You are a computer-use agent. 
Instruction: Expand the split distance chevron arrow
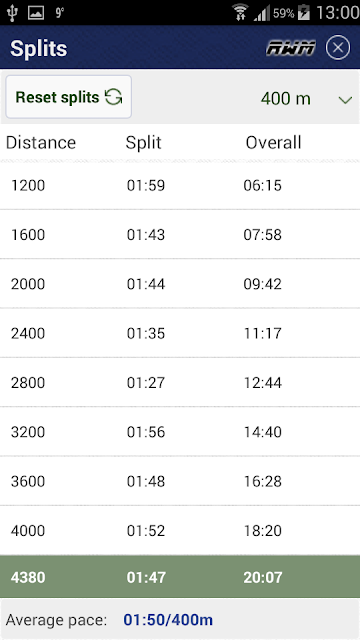345,100
